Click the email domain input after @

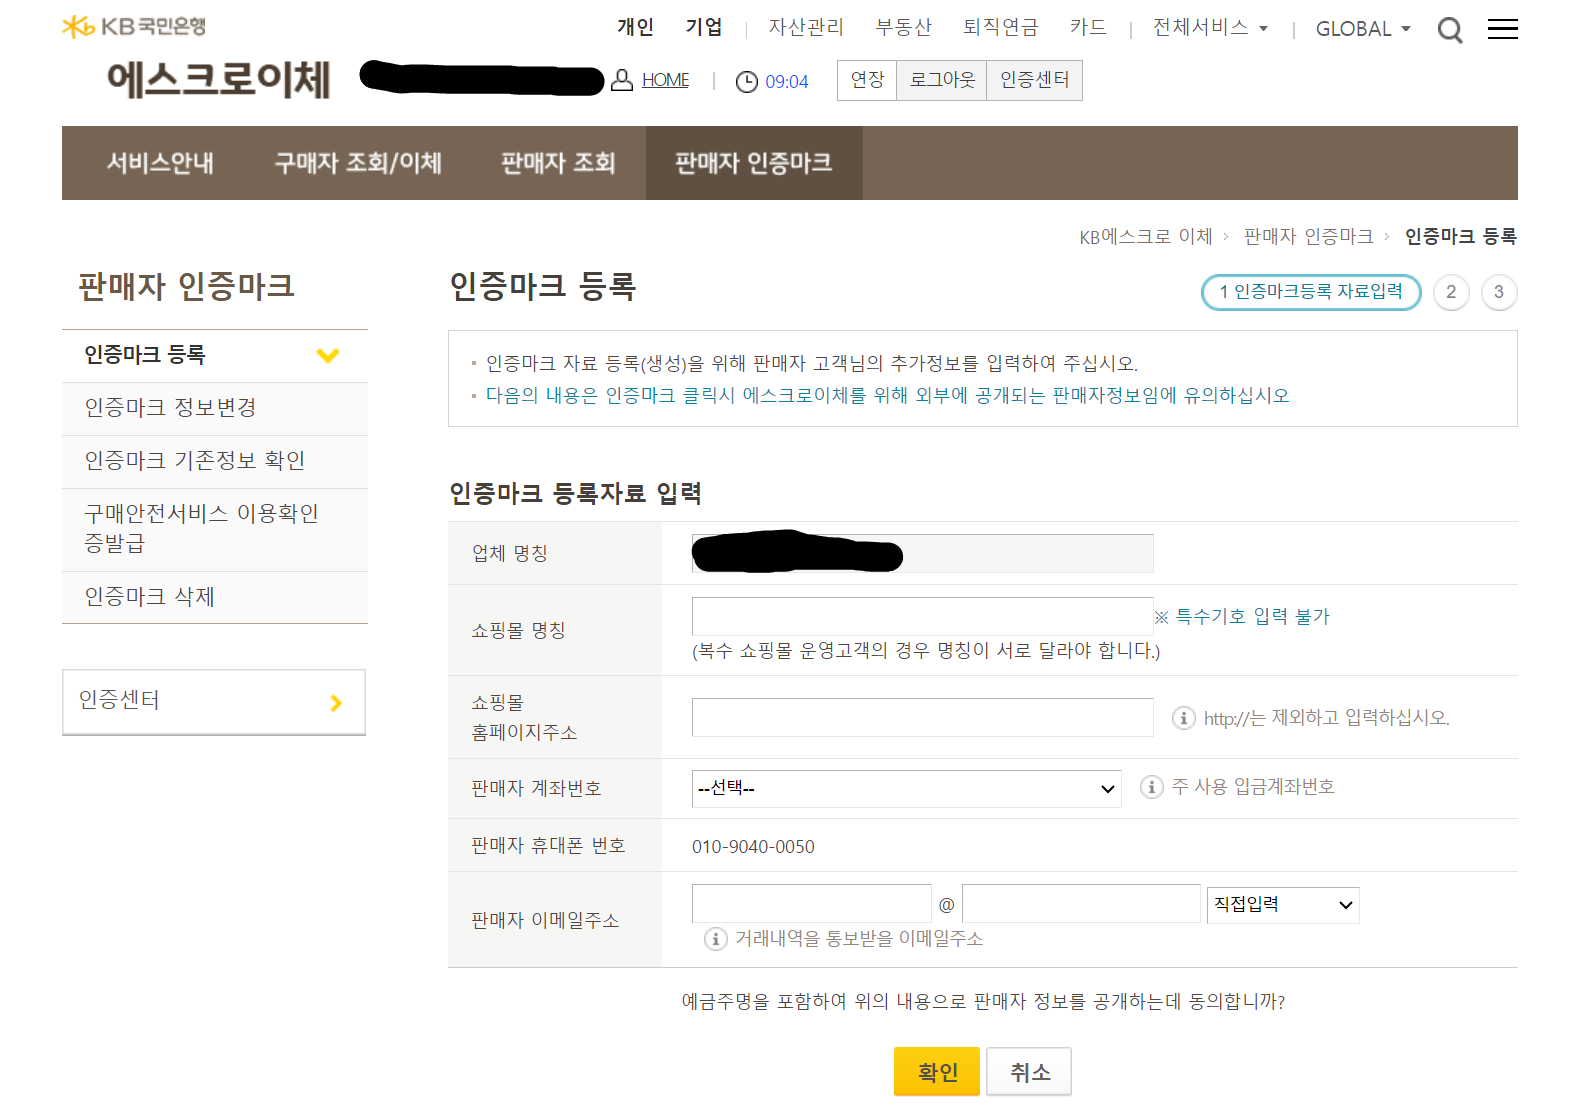(x=1081, y=904)
